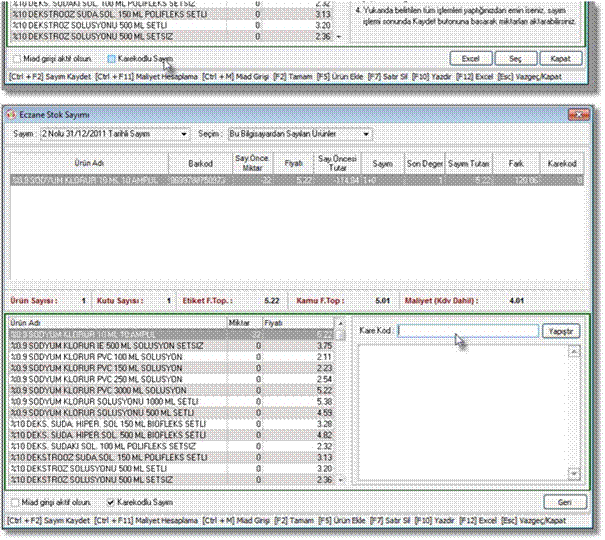Click the Kare Kod text area scroll-down arrow

574,473
